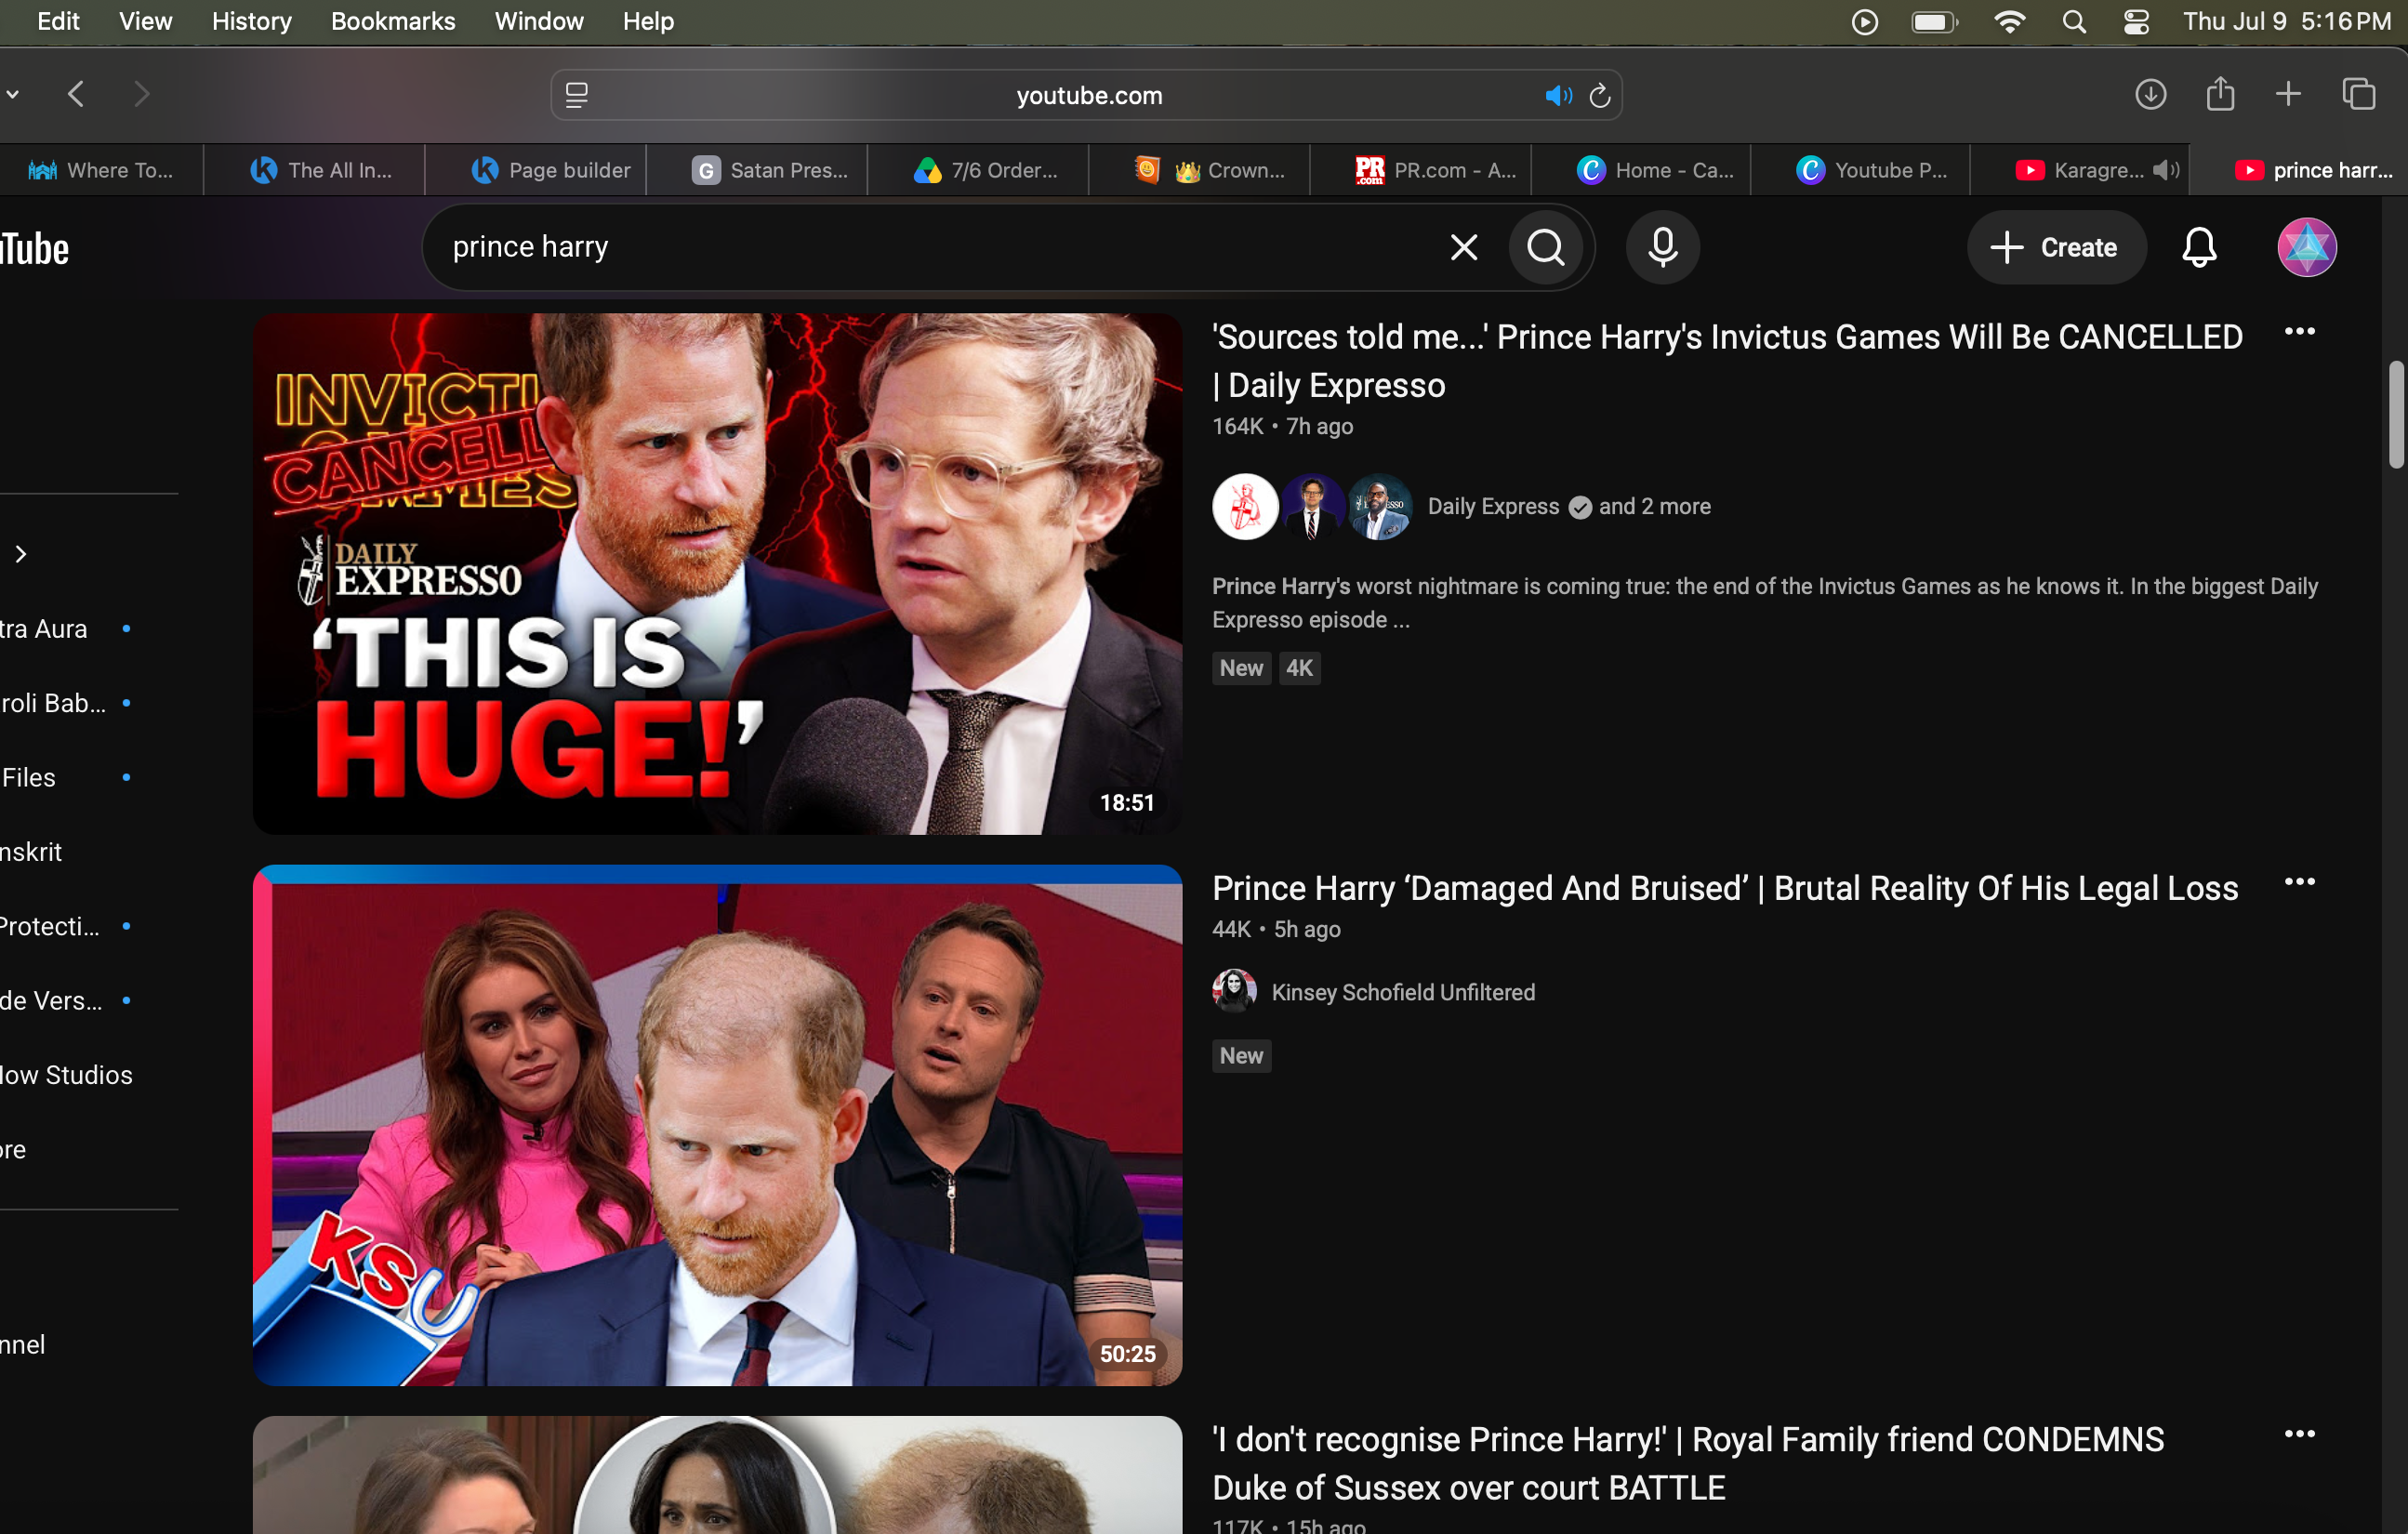The width and height of the screenshot is (2408, 1534).
Task: Click the Safari share icon
Action: point(2220,94)
